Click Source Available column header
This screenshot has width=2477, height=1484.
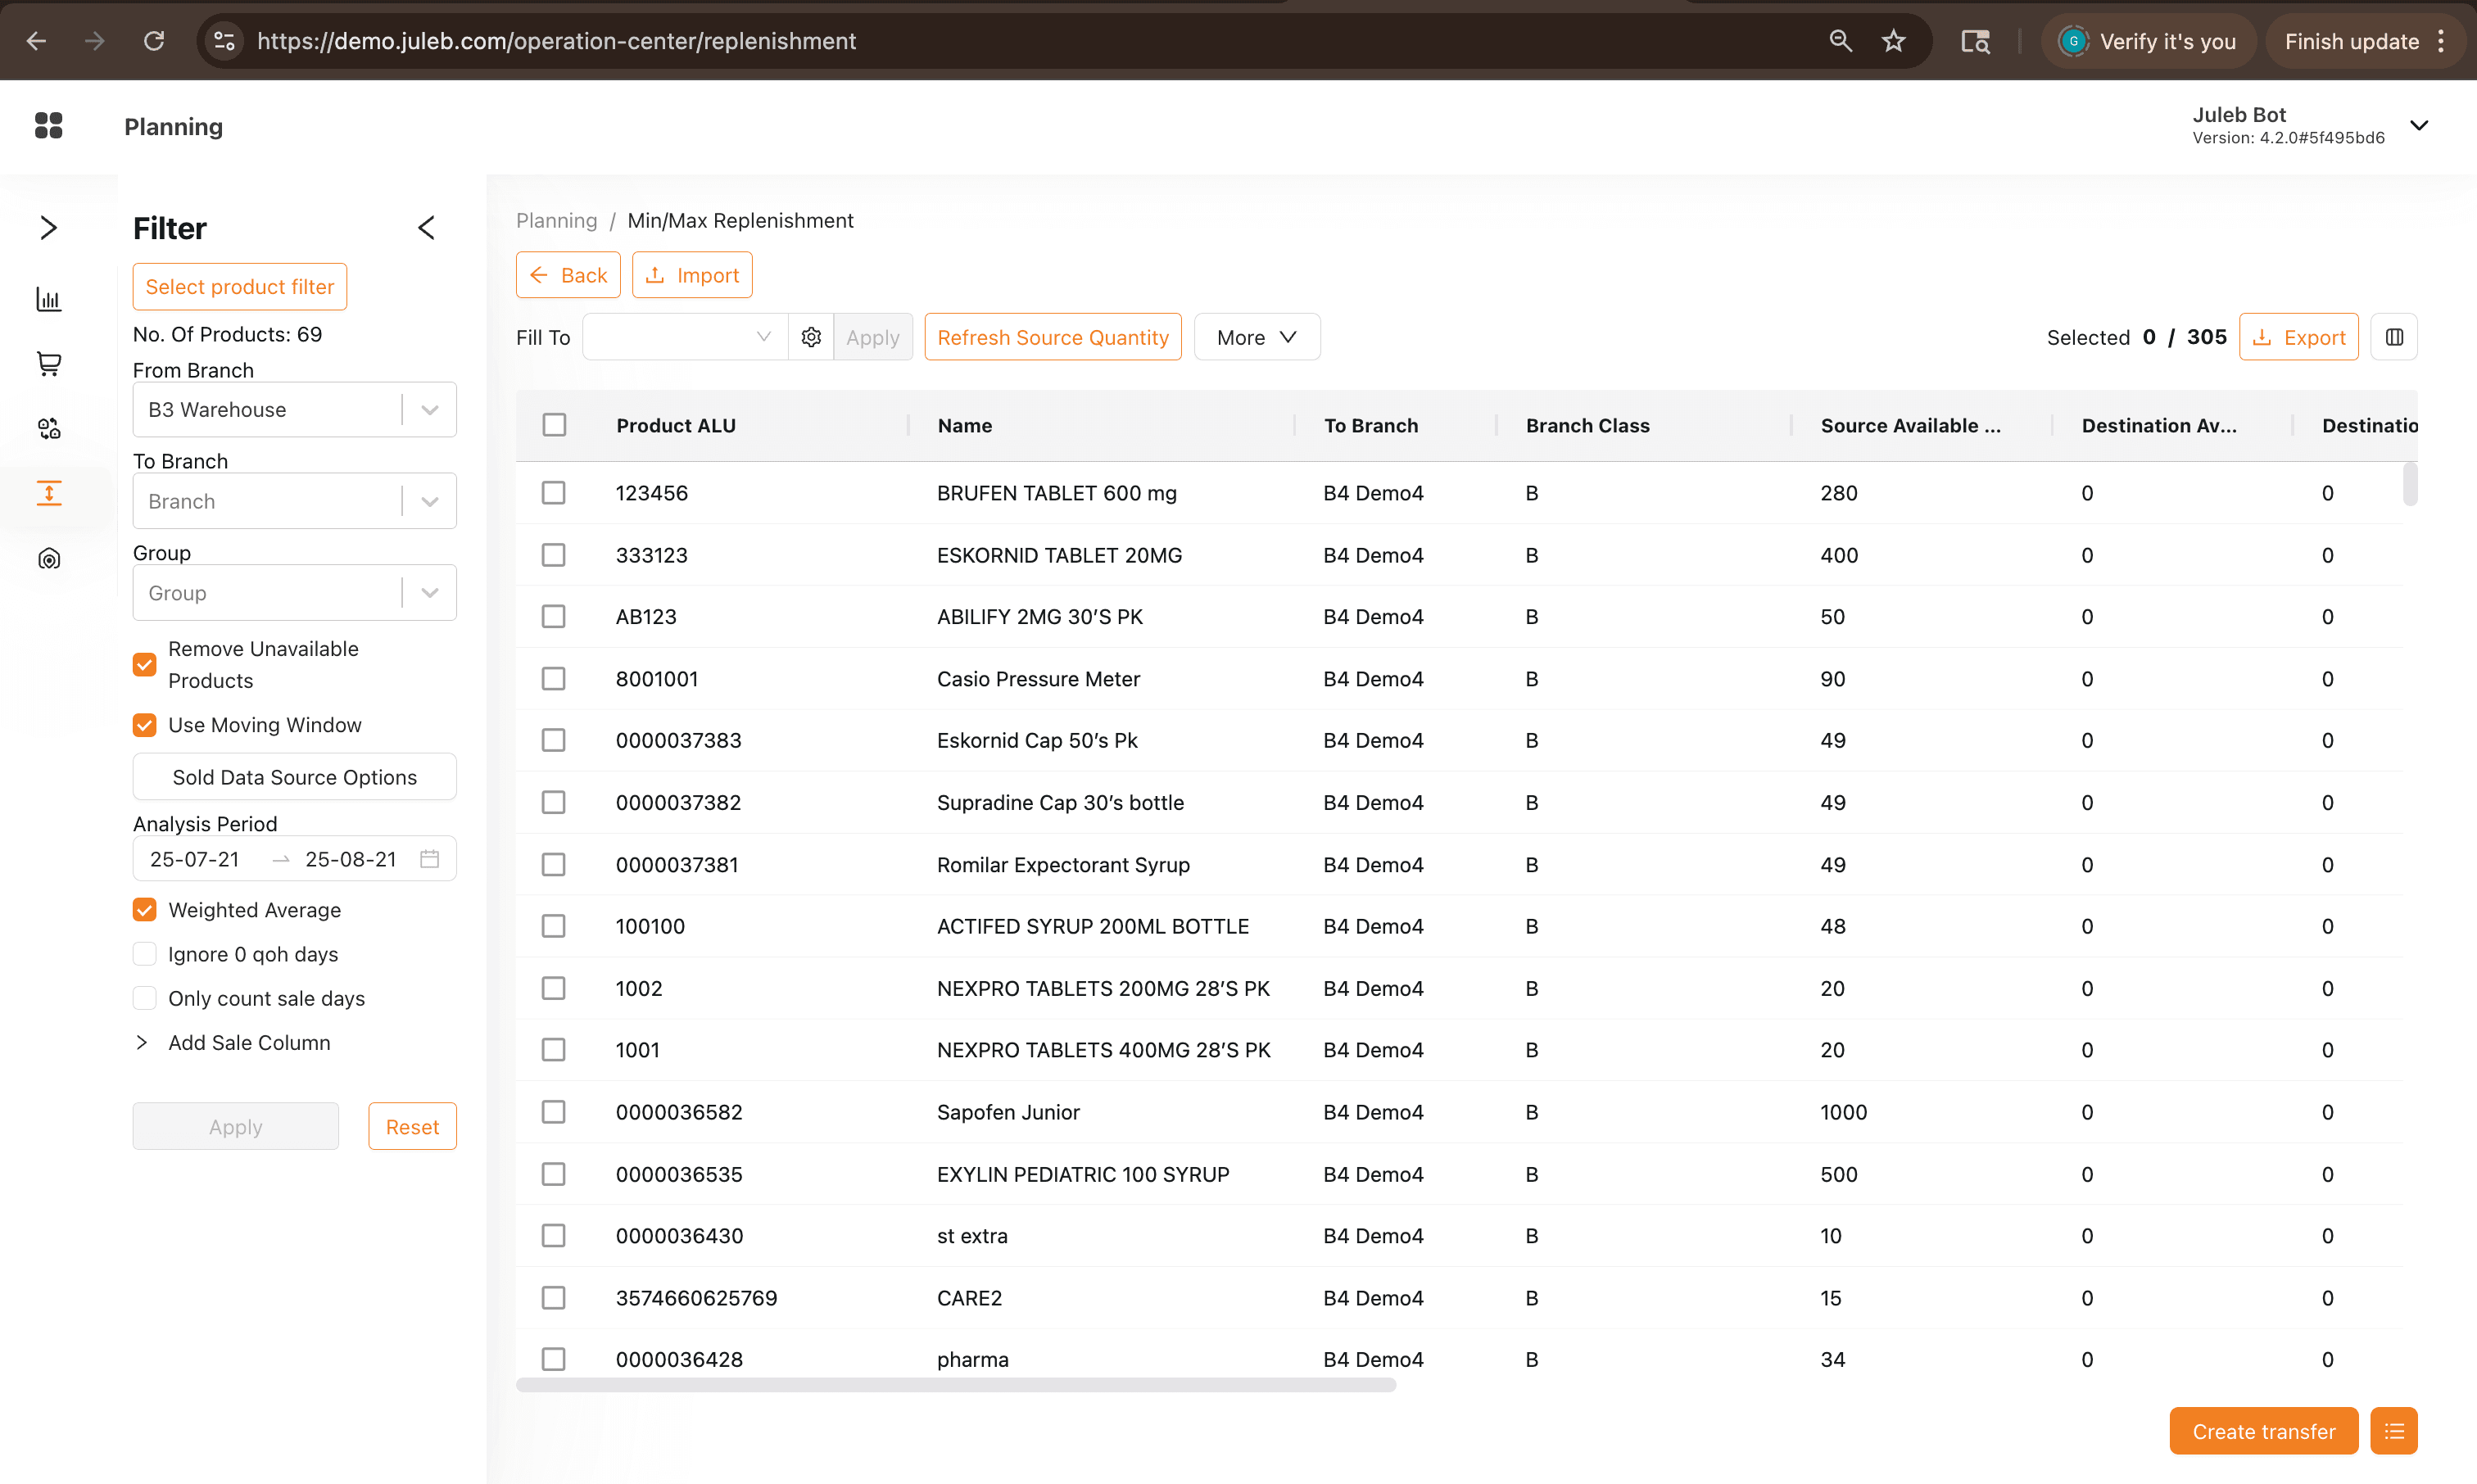click(x=1910, y=425)
